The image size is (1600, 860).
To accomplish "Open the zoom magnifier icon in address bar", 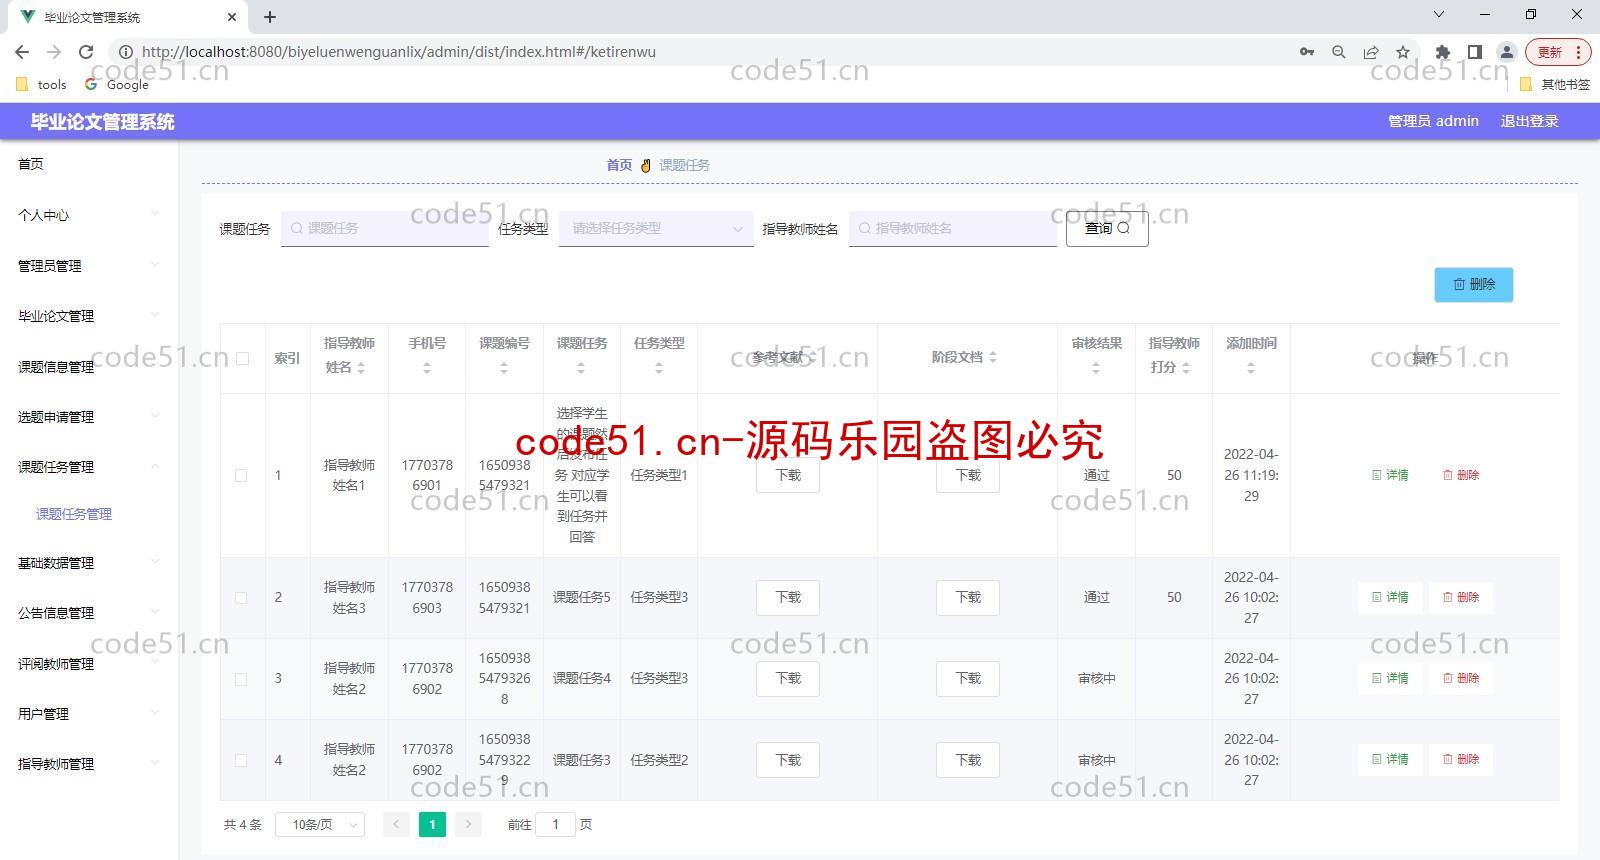I will tap(1339, 52).
